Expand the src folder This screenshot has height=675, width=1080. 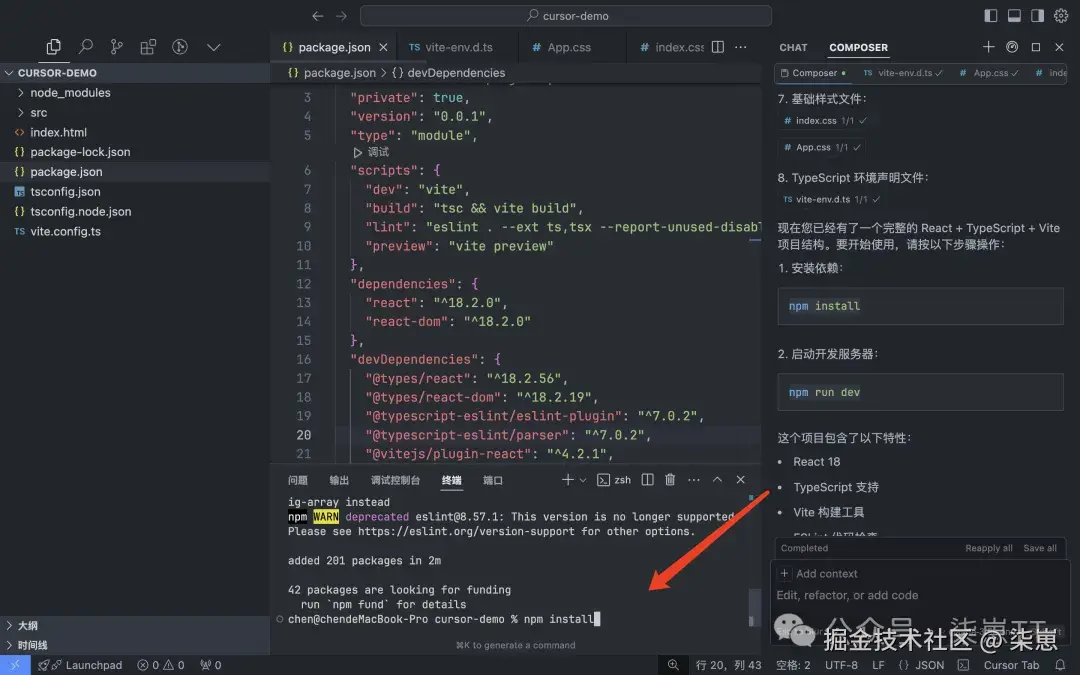134,112
